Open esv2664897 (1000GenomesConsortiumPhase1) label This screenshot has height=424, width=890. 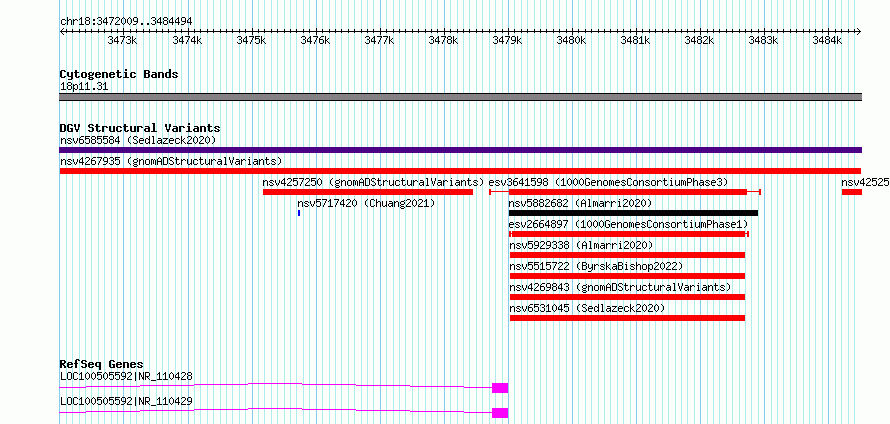[629, 224]
